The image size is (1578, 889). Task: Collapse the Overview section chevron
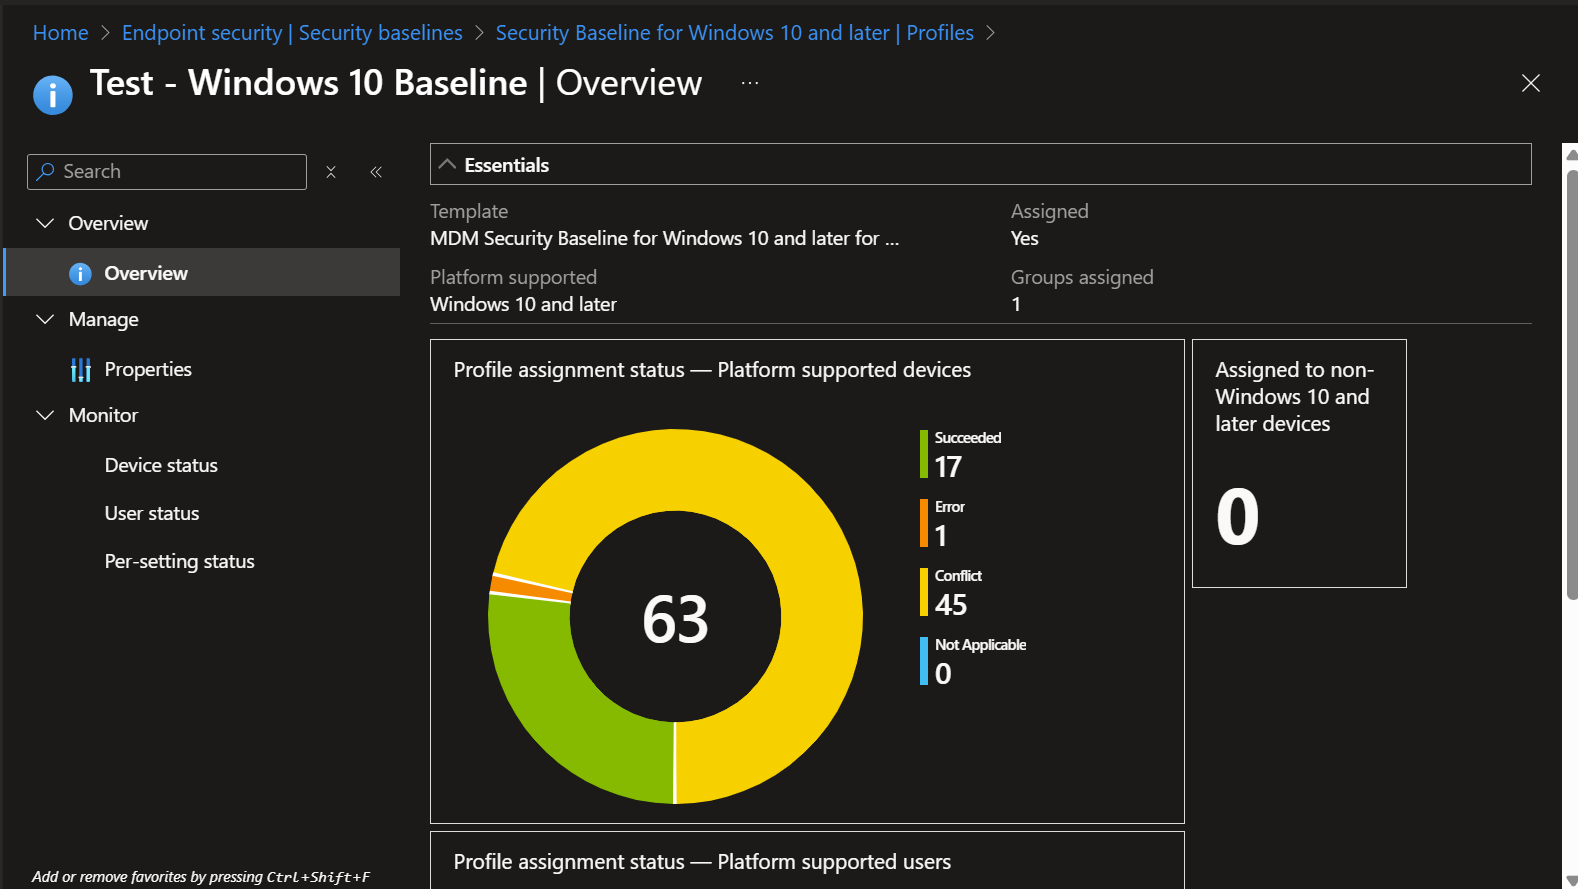pyautogui.click(x=45, y=223)
